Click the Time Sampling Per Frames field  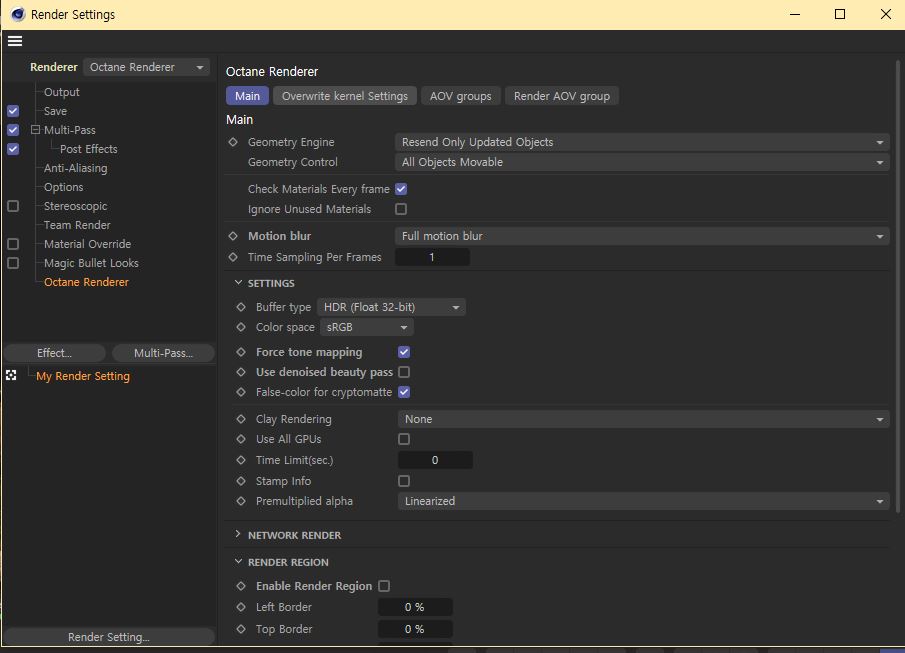point(432,257)
